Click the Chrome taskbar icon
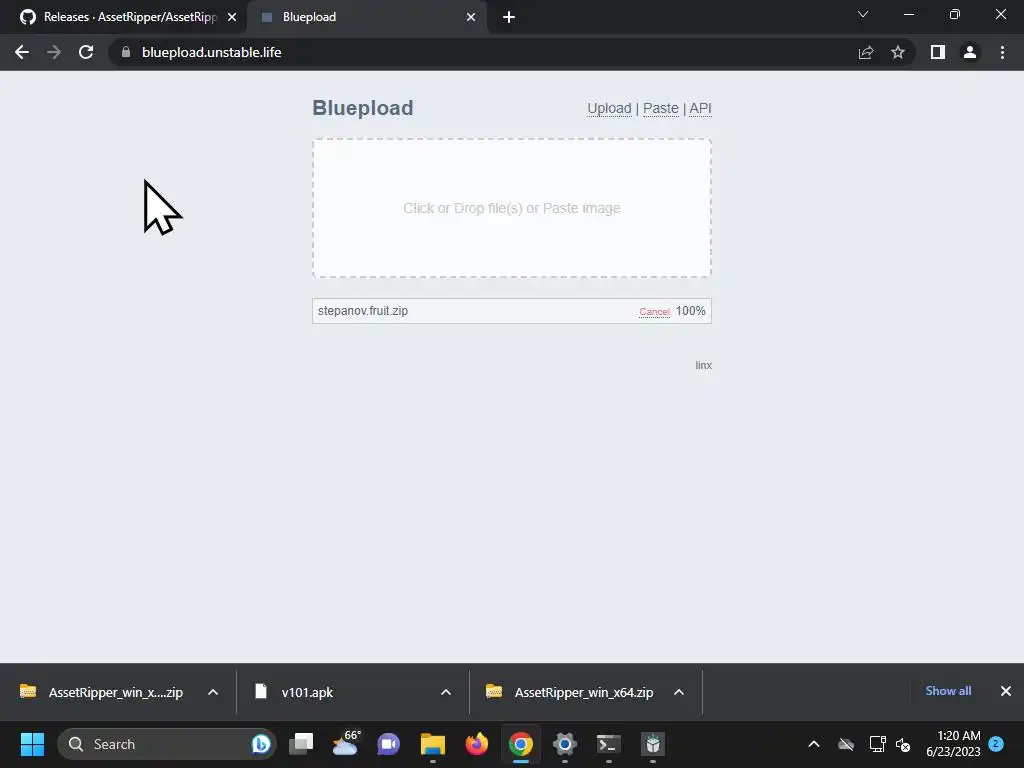This screenshot has width=1024, height=768. (x=520, y=744)
